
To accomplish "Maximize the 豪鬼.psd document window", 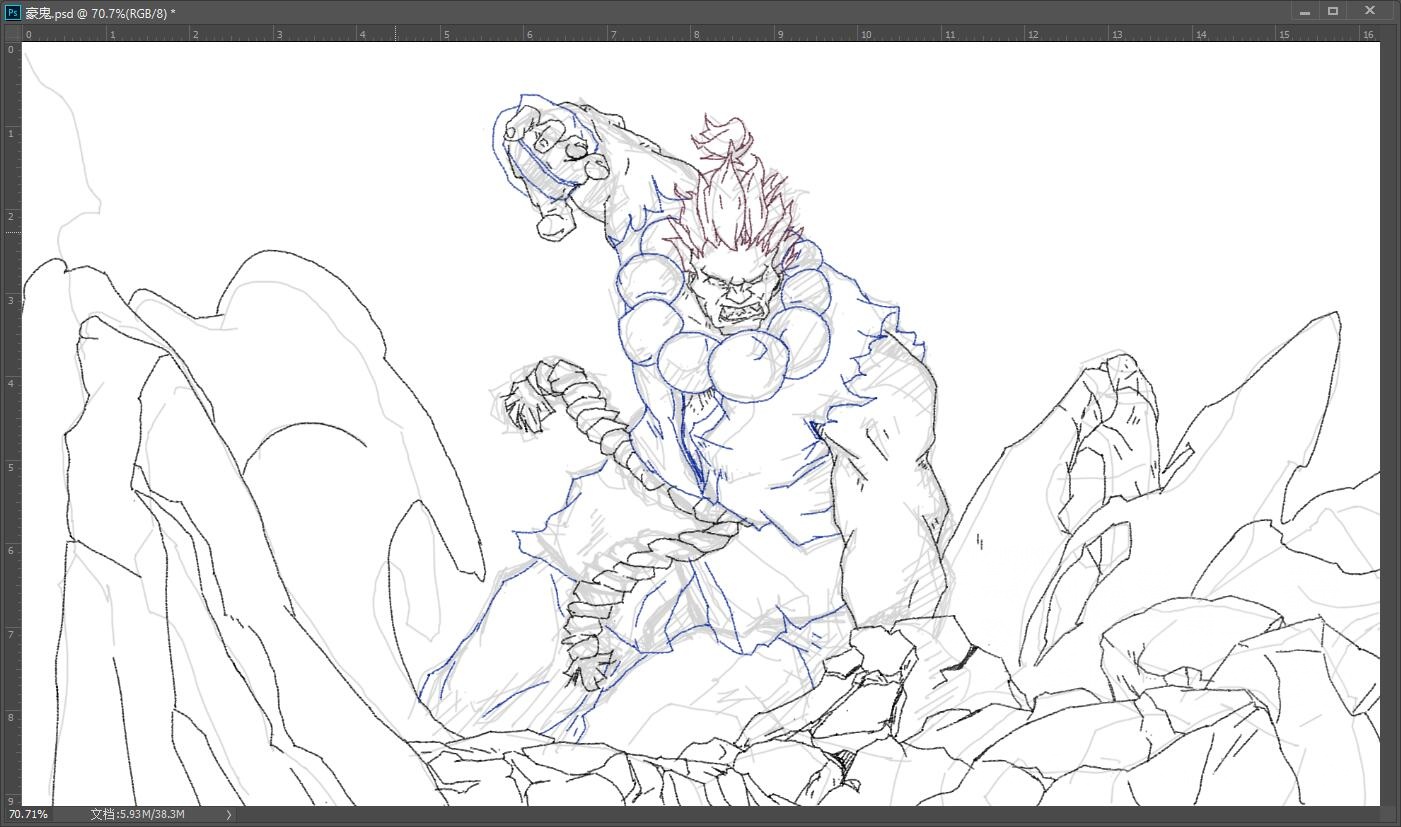I will (x=1333, y=12).
